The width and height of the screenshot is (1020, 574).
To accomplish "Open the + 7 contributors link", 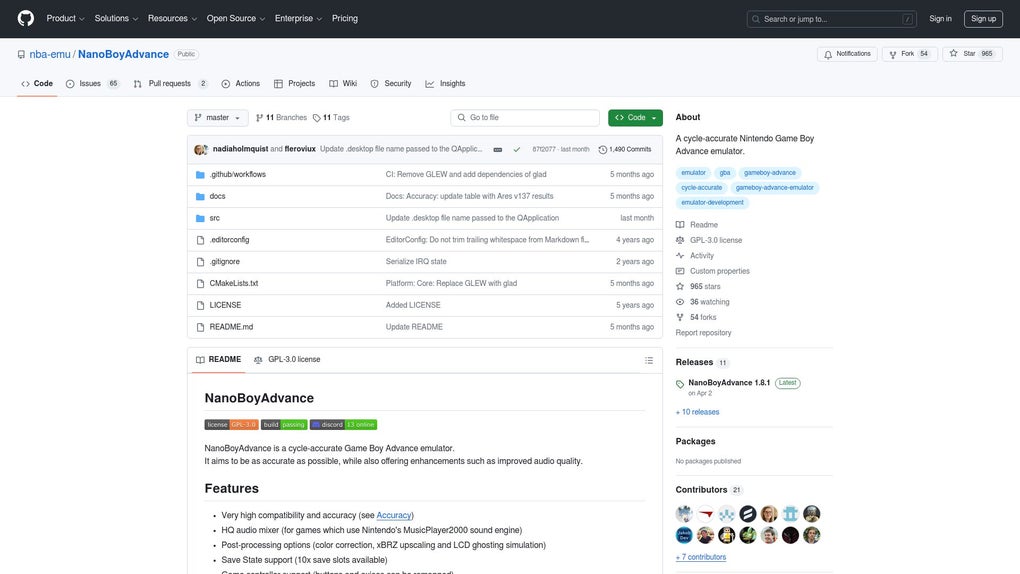I will (701, 557).
